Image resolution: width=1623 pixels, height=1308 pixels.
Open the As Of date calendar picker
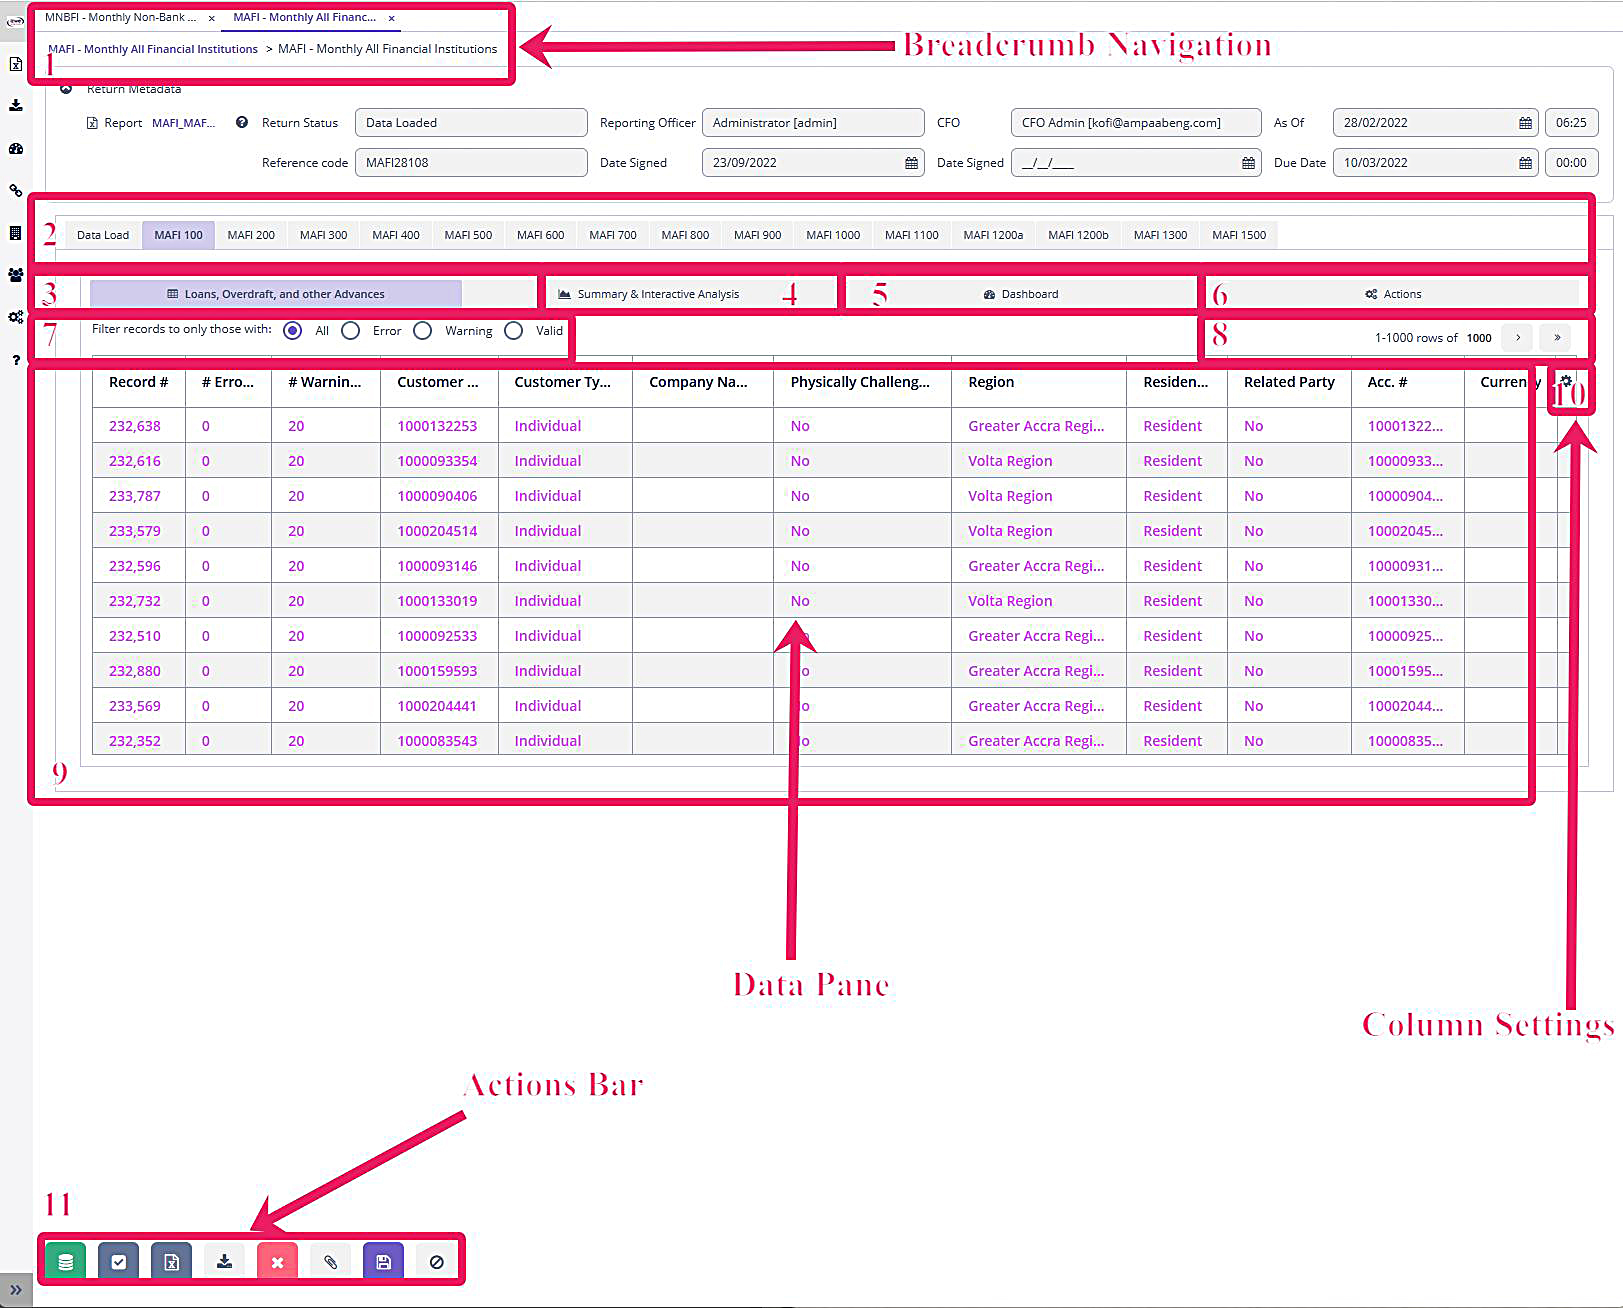[1524, 122]
